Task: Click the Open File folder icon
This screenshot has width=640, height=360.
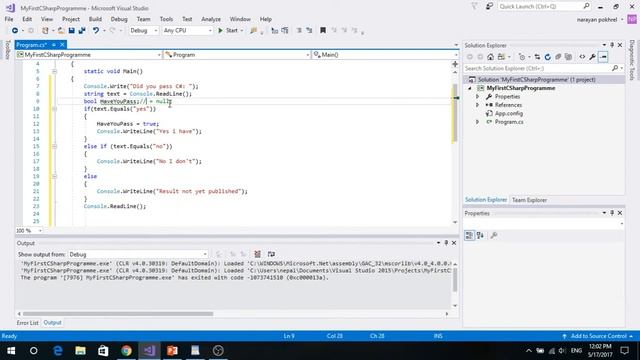Action: [x=61, y=31]
